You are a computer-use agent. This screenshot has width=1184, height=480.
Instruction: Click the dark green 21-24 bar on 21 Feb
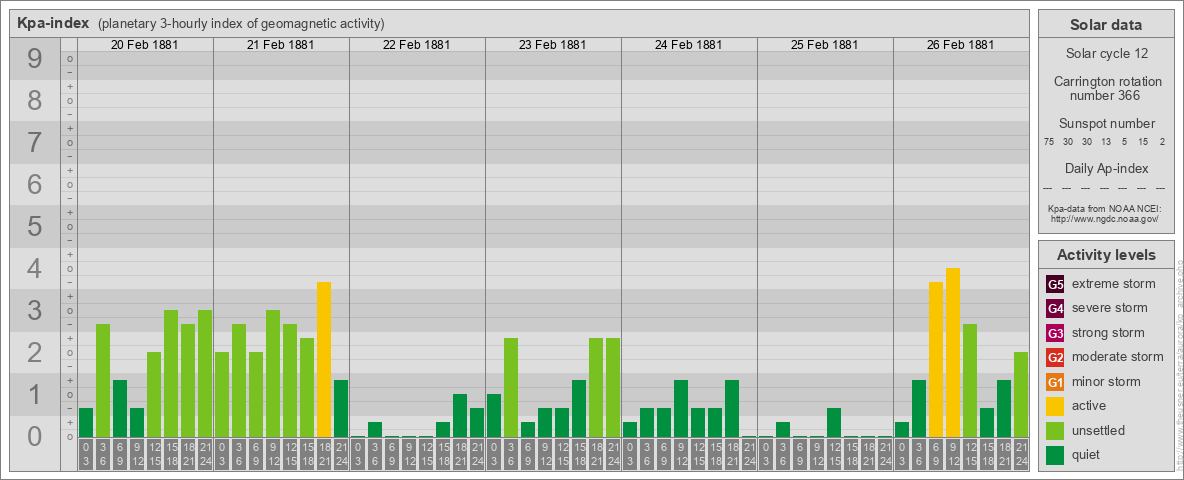coord(341,408)
